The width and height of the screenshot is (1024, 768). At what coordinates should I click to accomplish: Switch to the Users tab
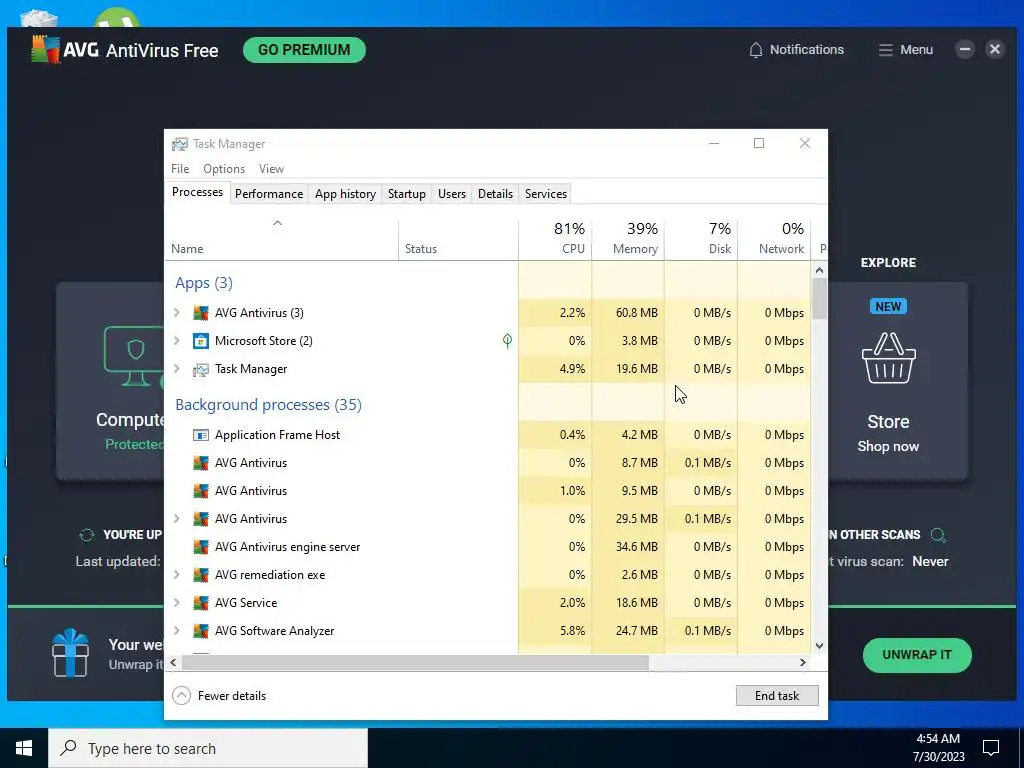452,194
